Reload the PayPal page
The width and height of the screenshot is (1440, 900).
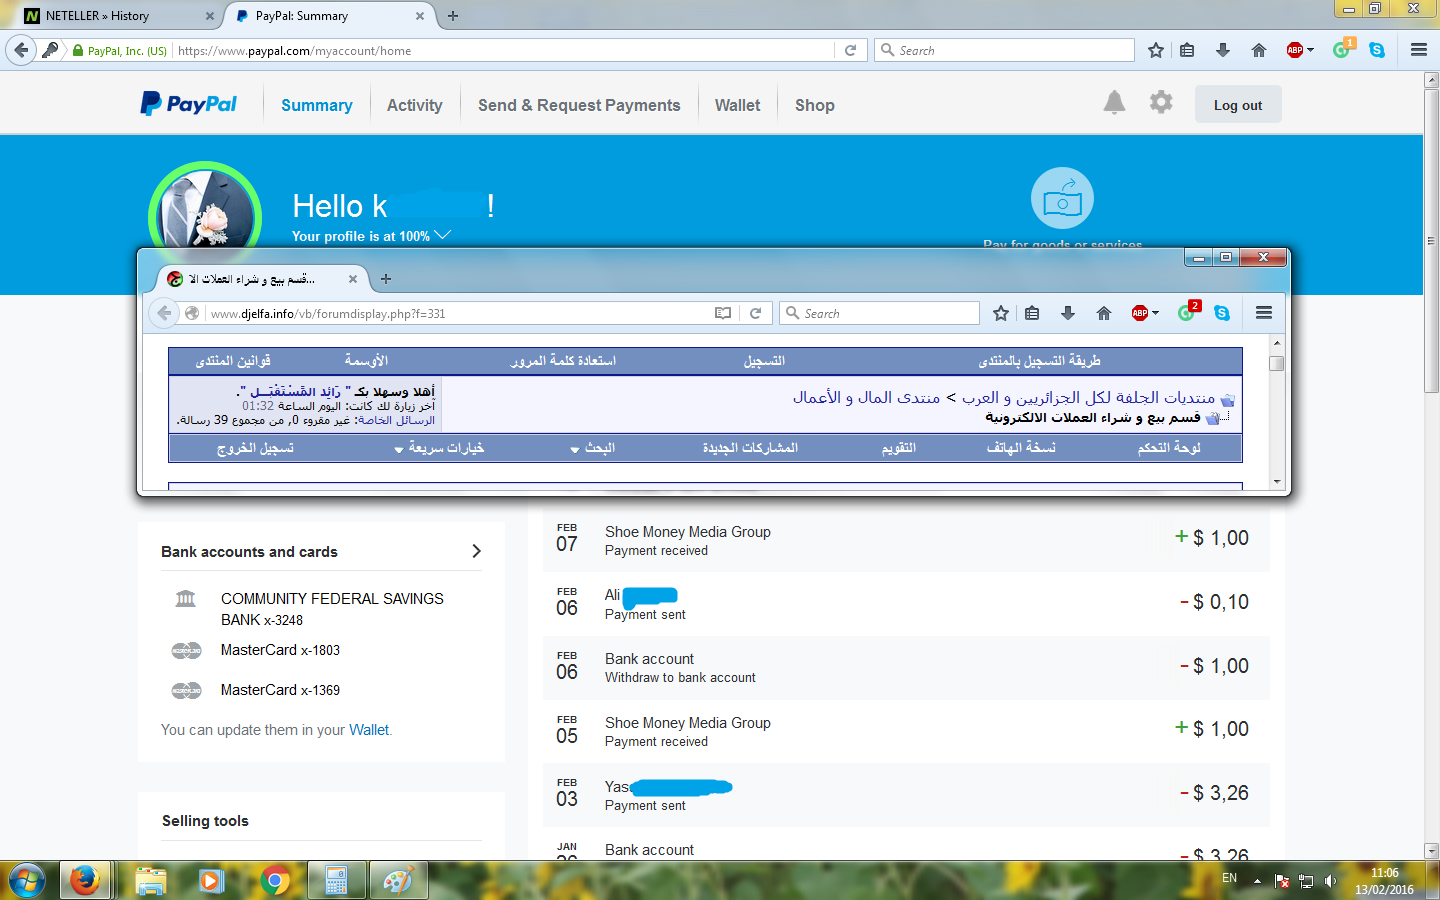850,50
